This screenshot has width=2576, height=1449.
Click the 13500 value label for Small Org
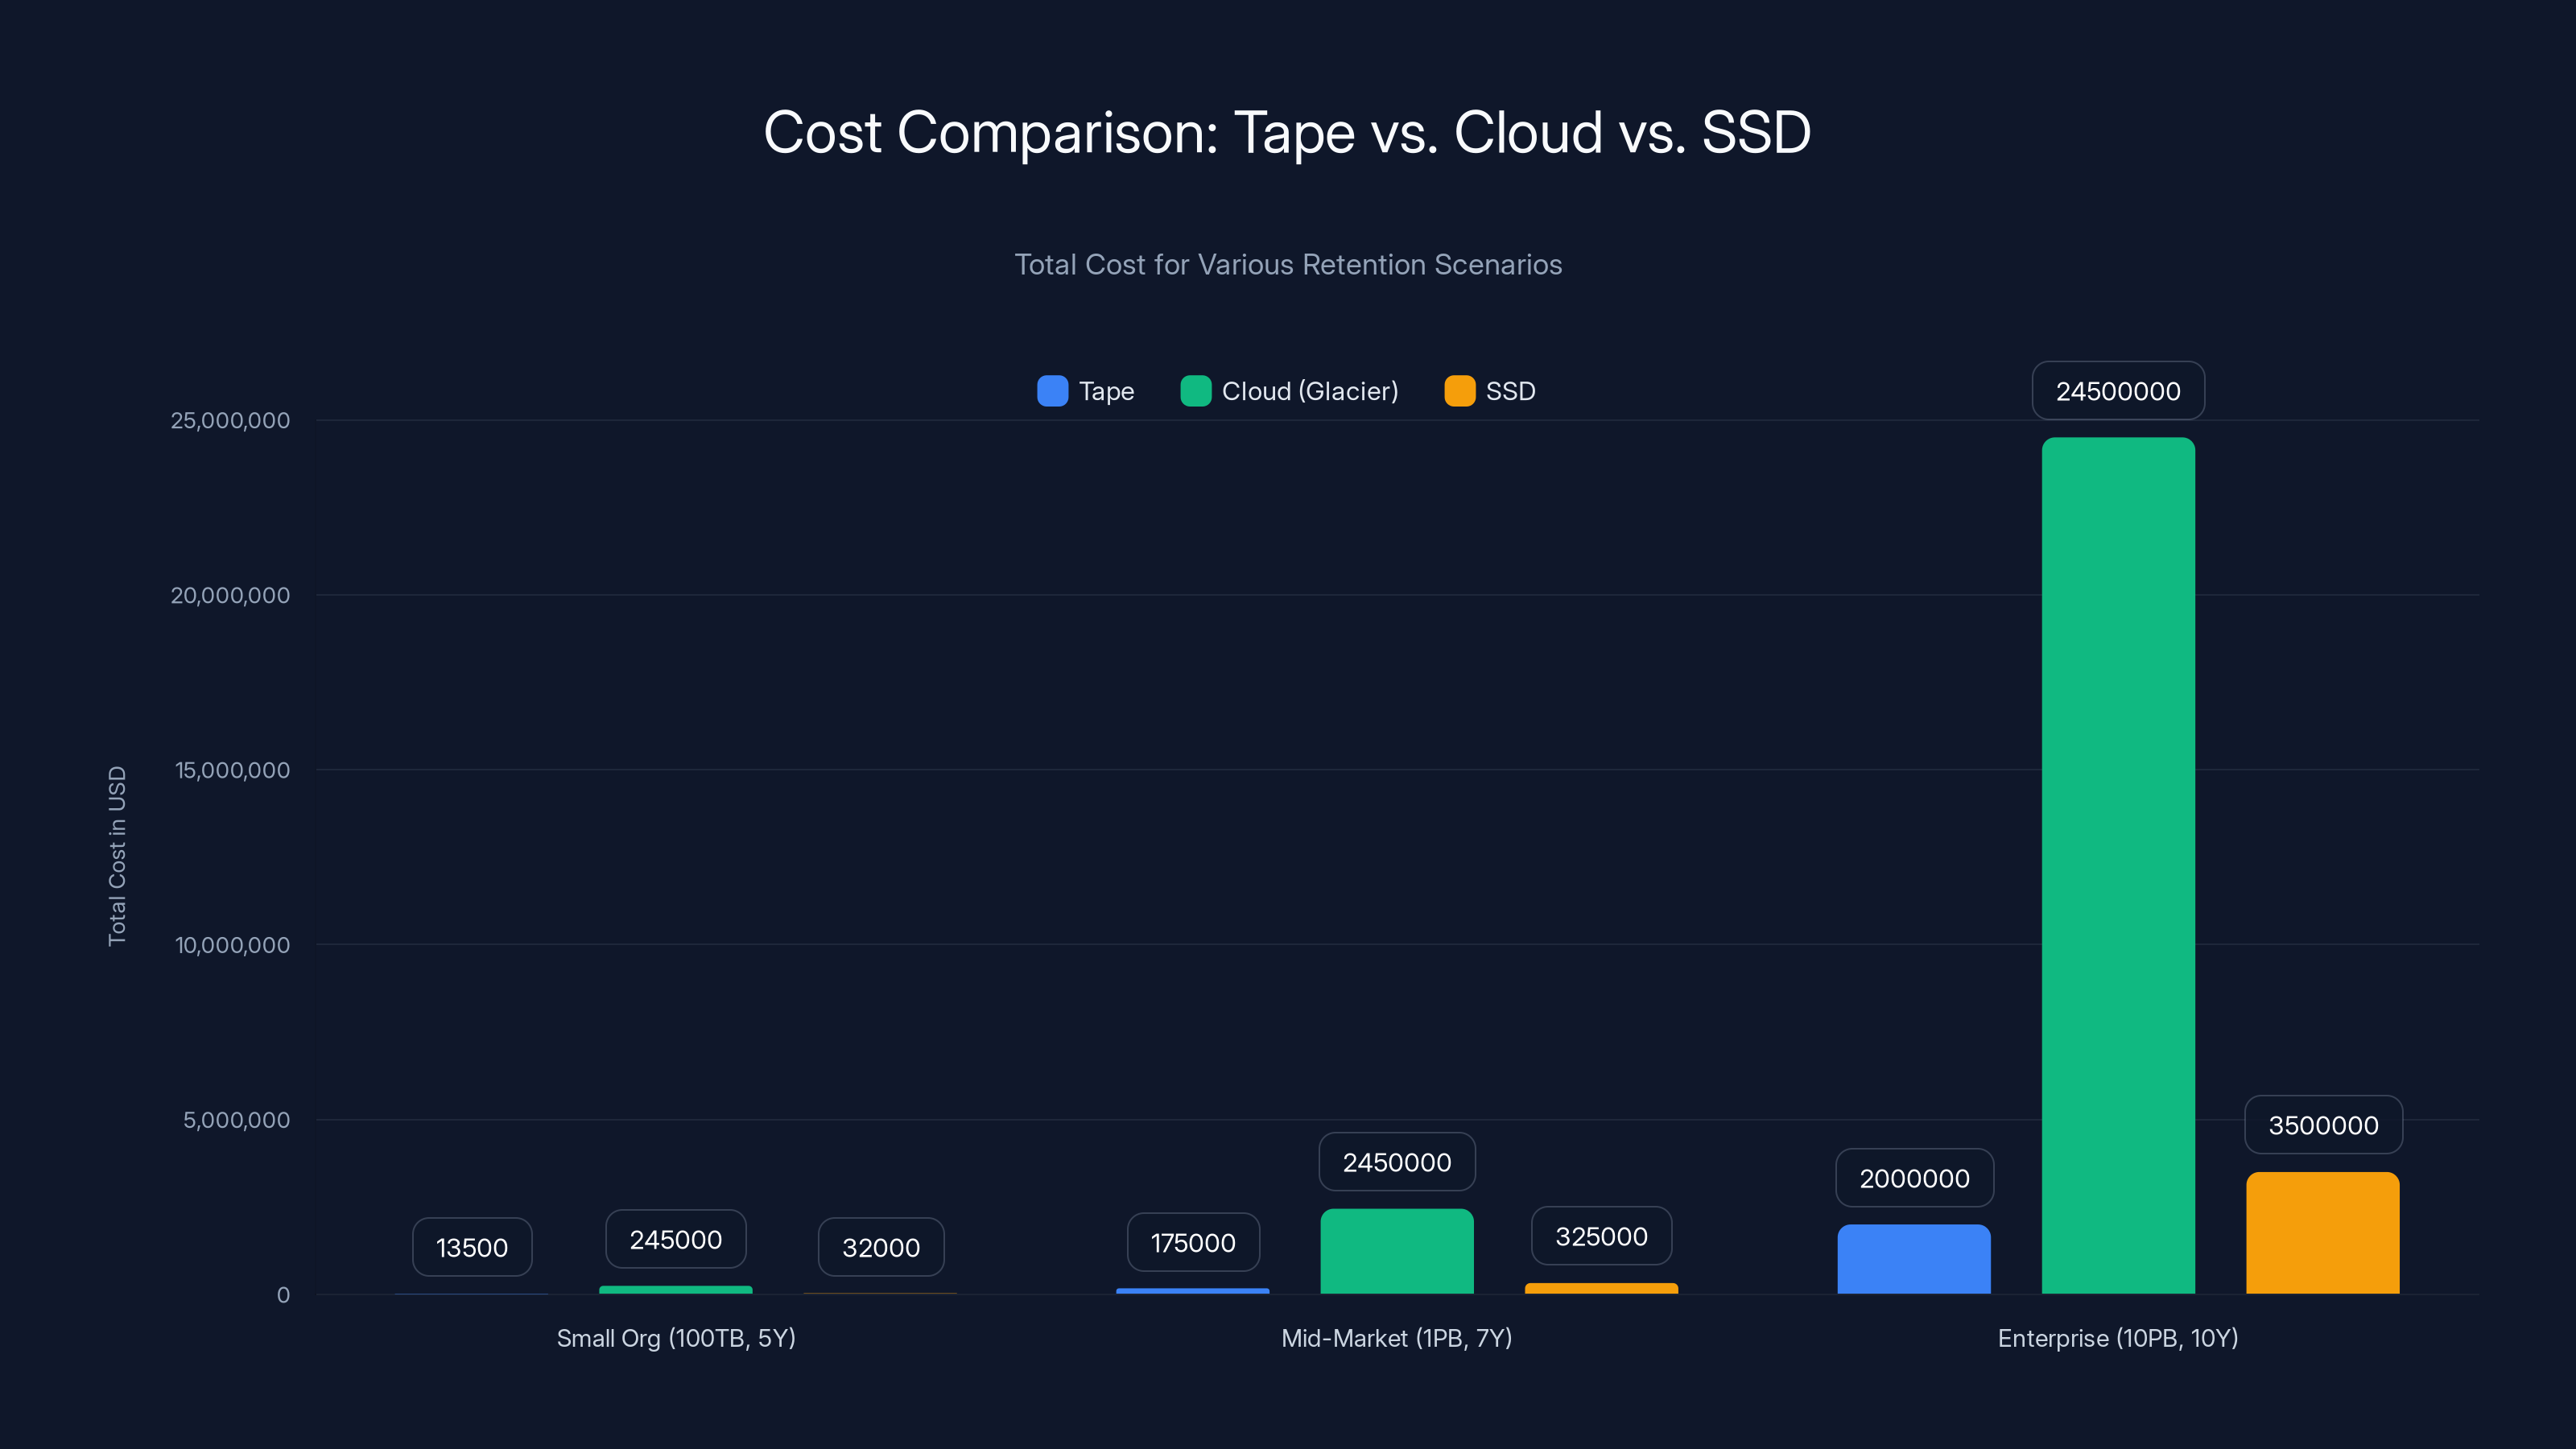471,1247
